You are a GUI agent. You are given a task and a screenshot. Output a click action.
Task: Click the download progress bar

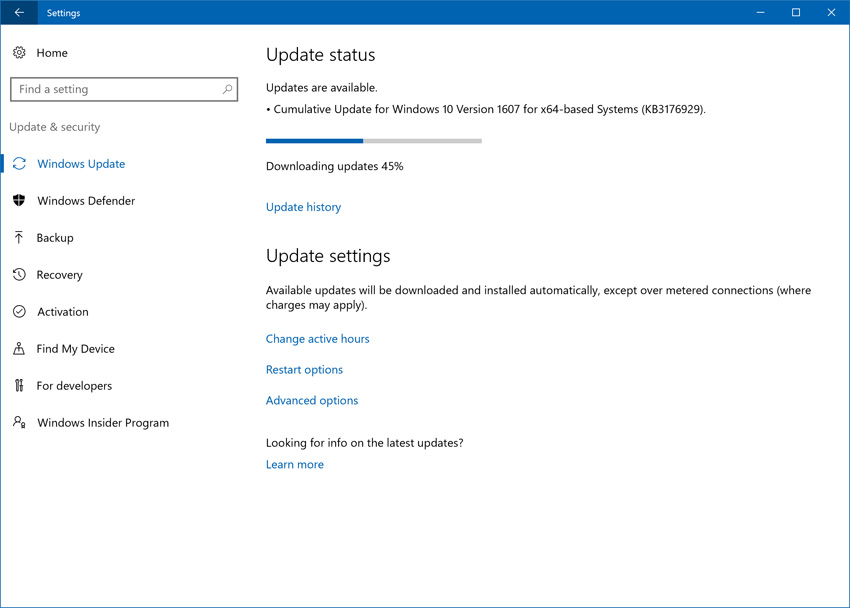click(373, 141)
